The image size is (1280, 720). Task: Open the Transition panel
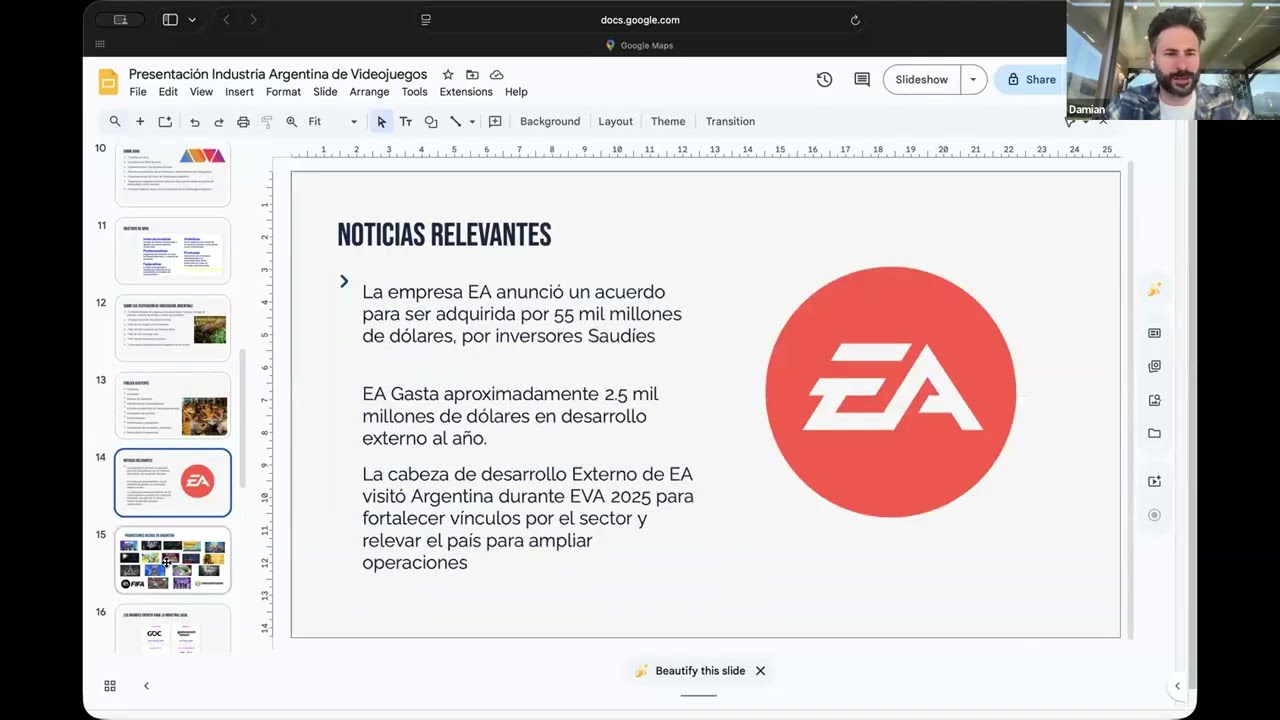pos(730,122)
